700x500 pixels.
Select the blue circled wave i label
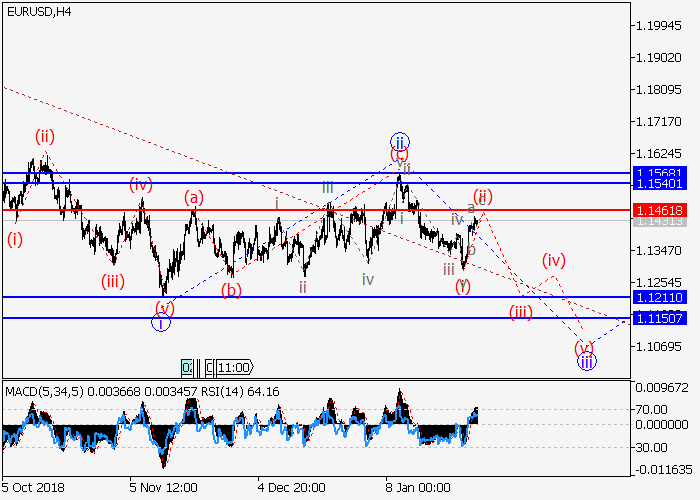coord(161,323)
